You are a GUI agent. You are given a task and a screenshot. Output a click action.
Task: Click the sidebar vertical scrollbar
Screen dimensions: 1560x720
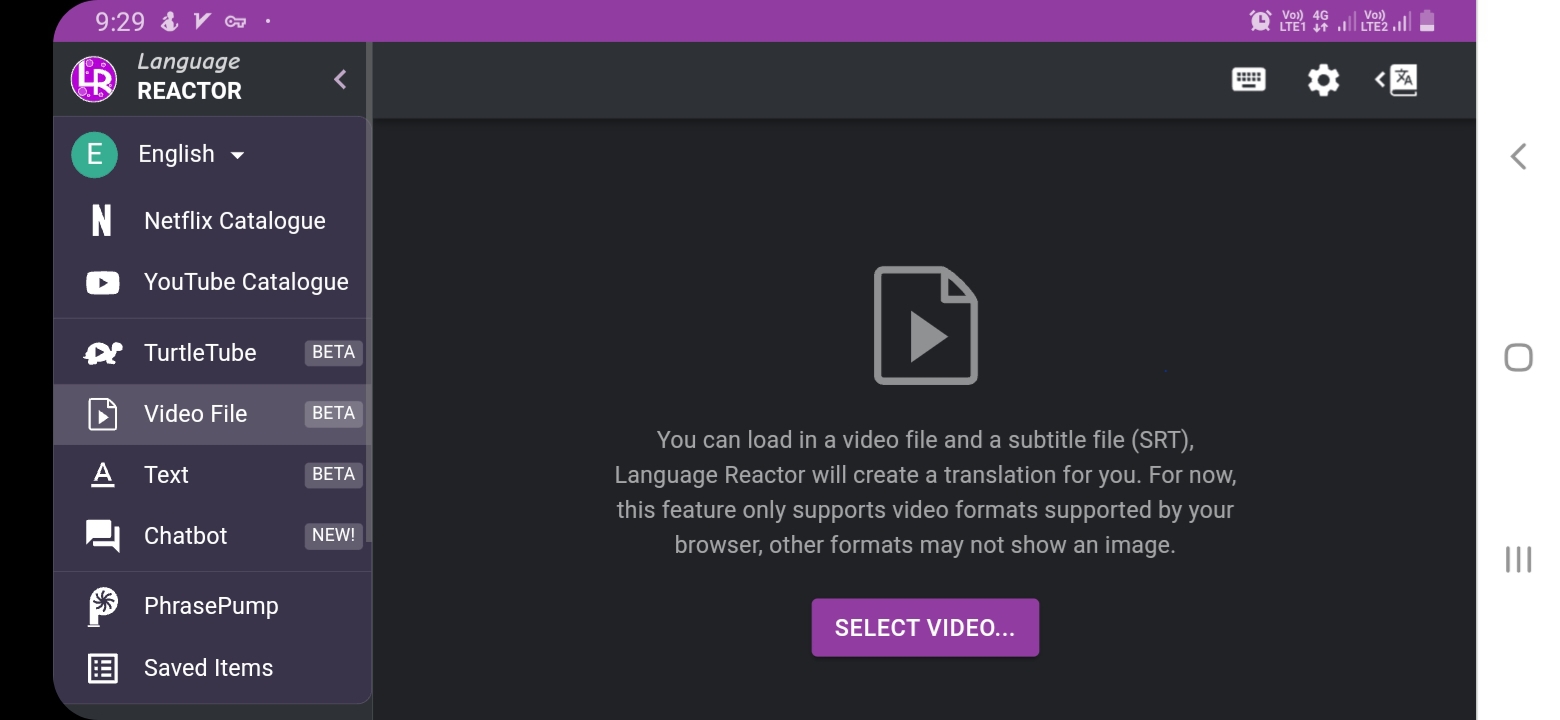[x=369, y=292]
